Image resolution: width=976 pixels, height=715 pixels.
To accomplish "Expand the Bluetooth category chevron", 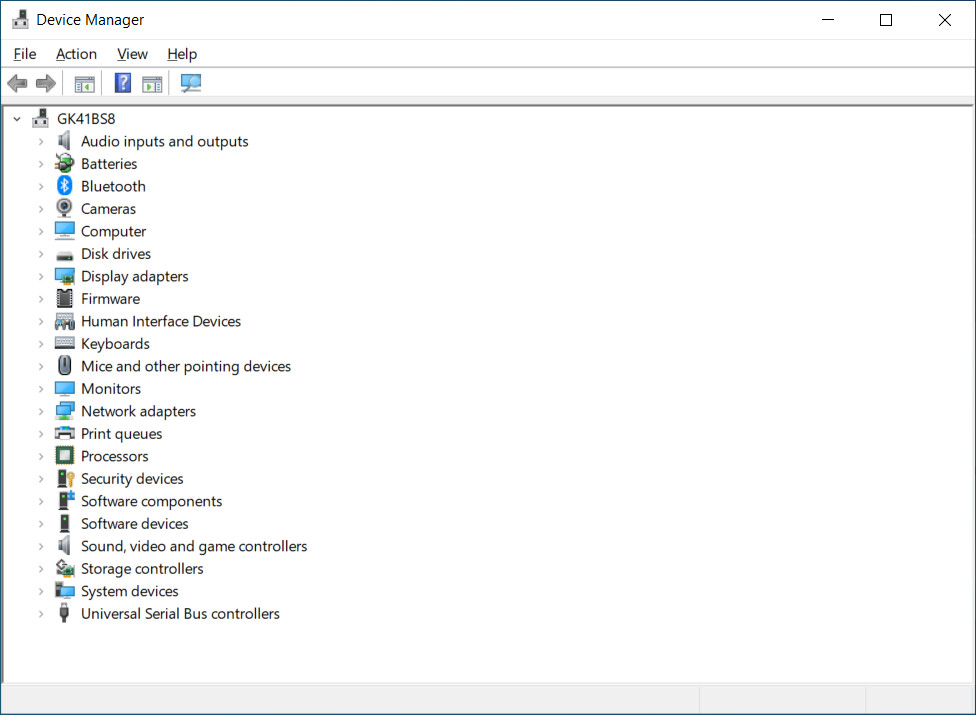I will tap(41, 187).
